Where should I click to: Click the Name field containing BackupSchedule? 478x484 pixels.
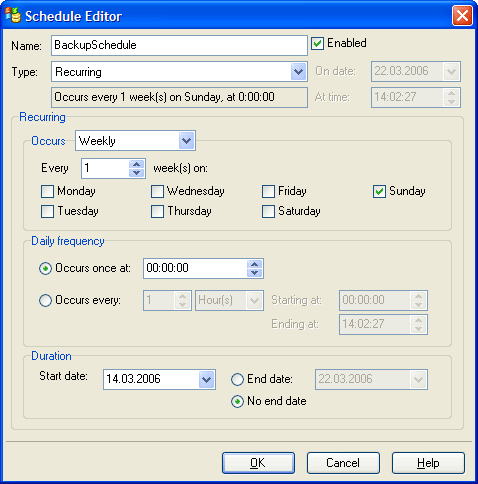(x=179, y=45)
